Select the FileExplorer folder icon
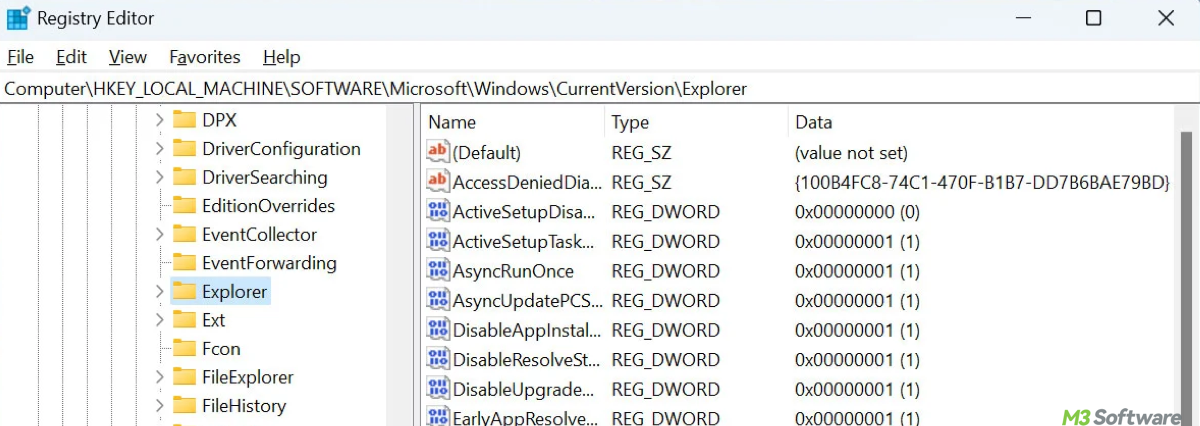The height and width of the screenshot is (426, 1200). point(184,378)
